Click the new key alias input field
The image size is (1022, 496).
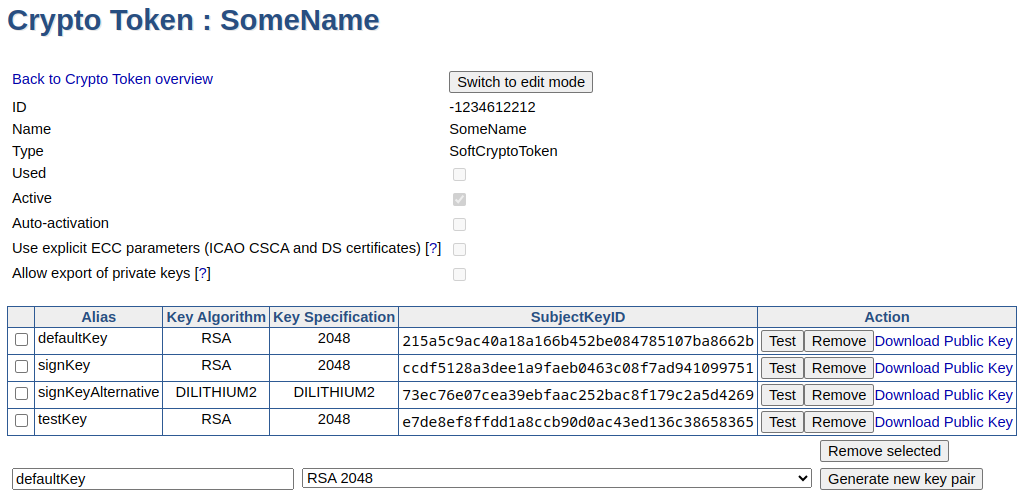pos(153,479)
